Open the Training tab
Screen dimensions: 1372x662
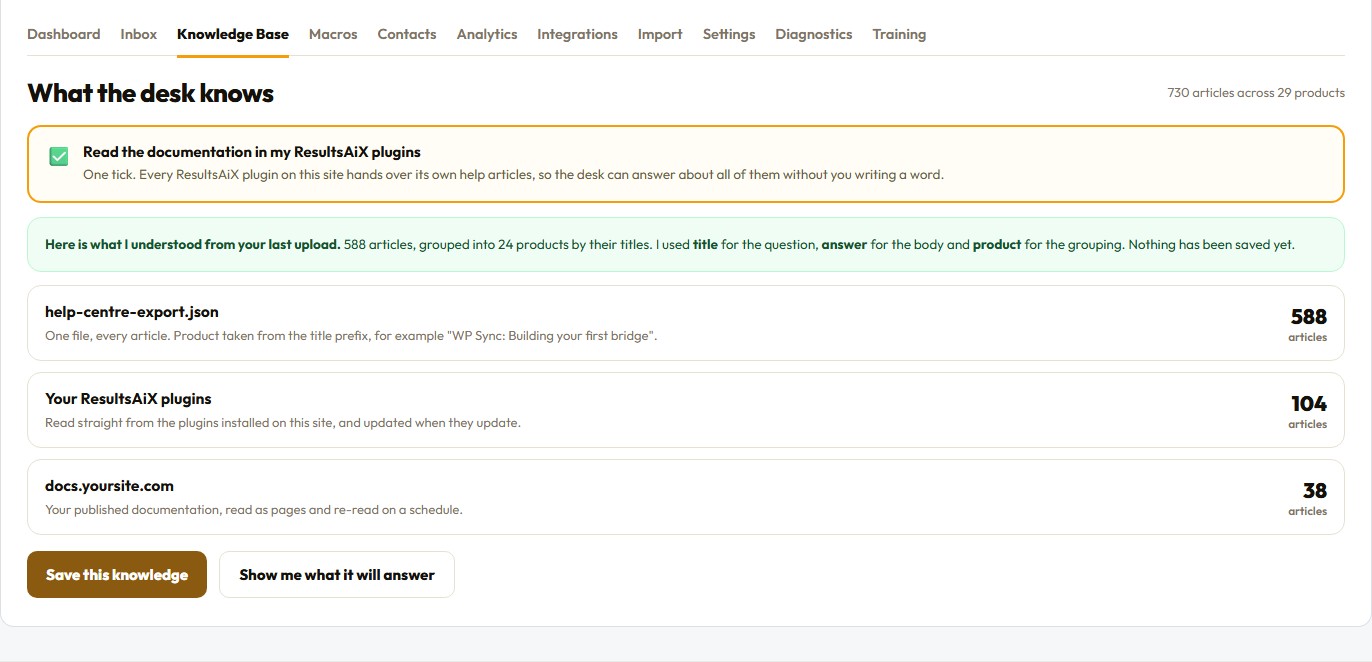tap(899, 34)
